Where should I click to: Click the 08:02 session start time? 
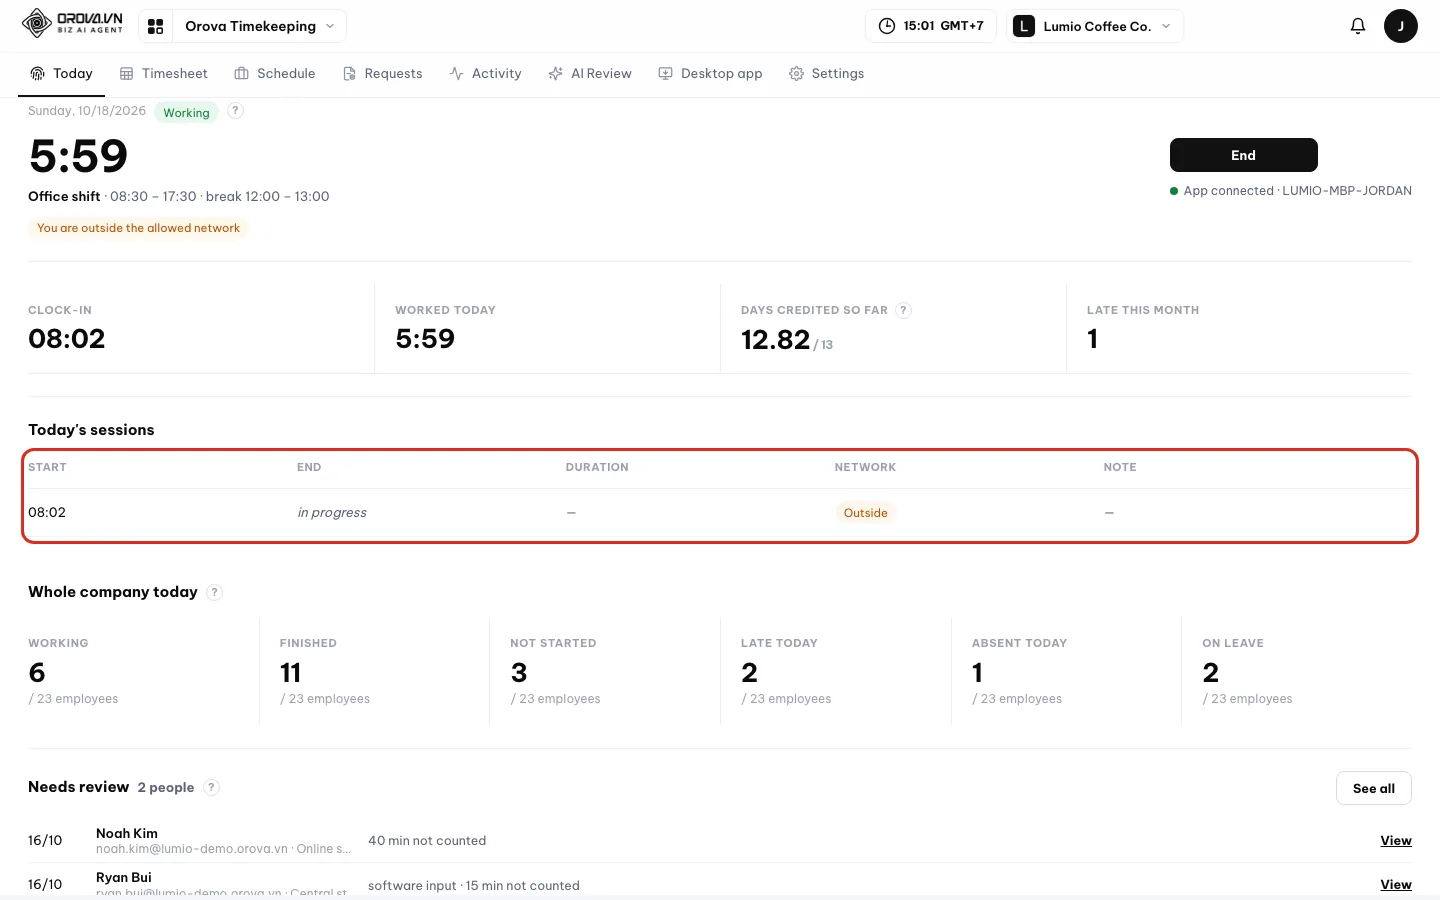click(47, 512)
